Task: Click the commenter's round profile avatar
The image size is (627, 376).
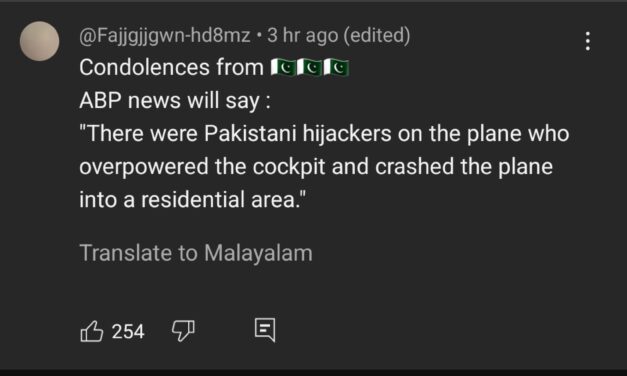Action: pos(40,41)
